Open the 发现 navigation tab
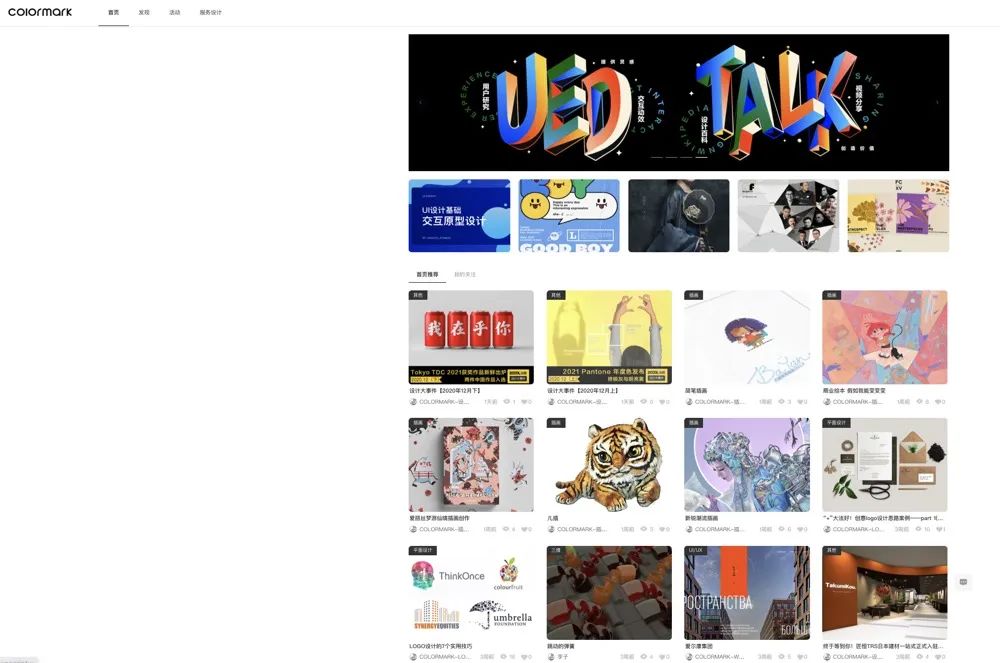The width and height of the screenshot is (1000, 663). tap(144, 13)
